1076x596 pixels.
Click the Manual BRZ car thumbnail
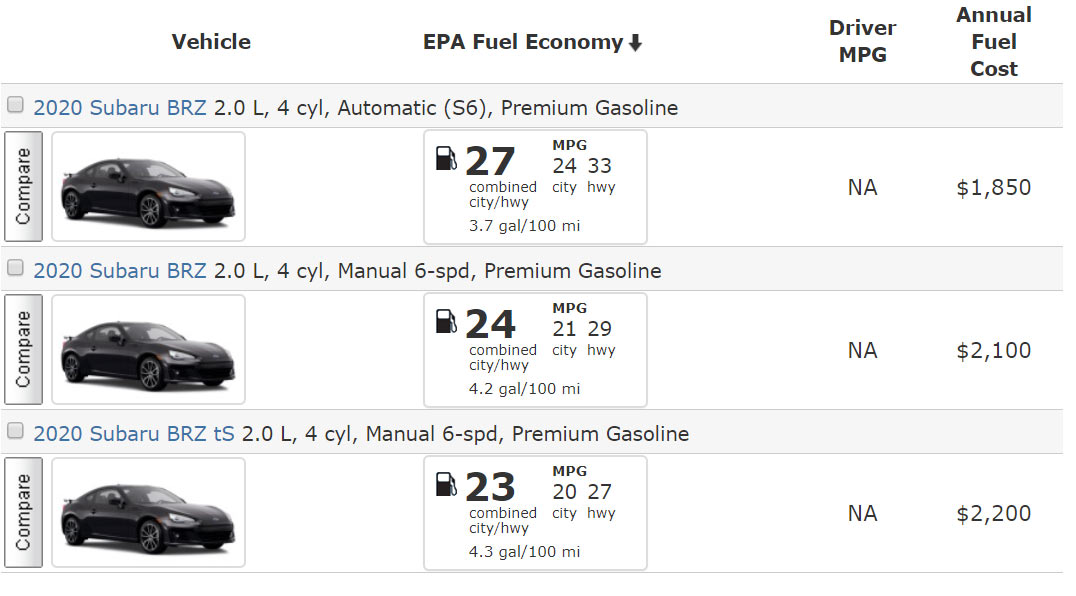point(148,350)
